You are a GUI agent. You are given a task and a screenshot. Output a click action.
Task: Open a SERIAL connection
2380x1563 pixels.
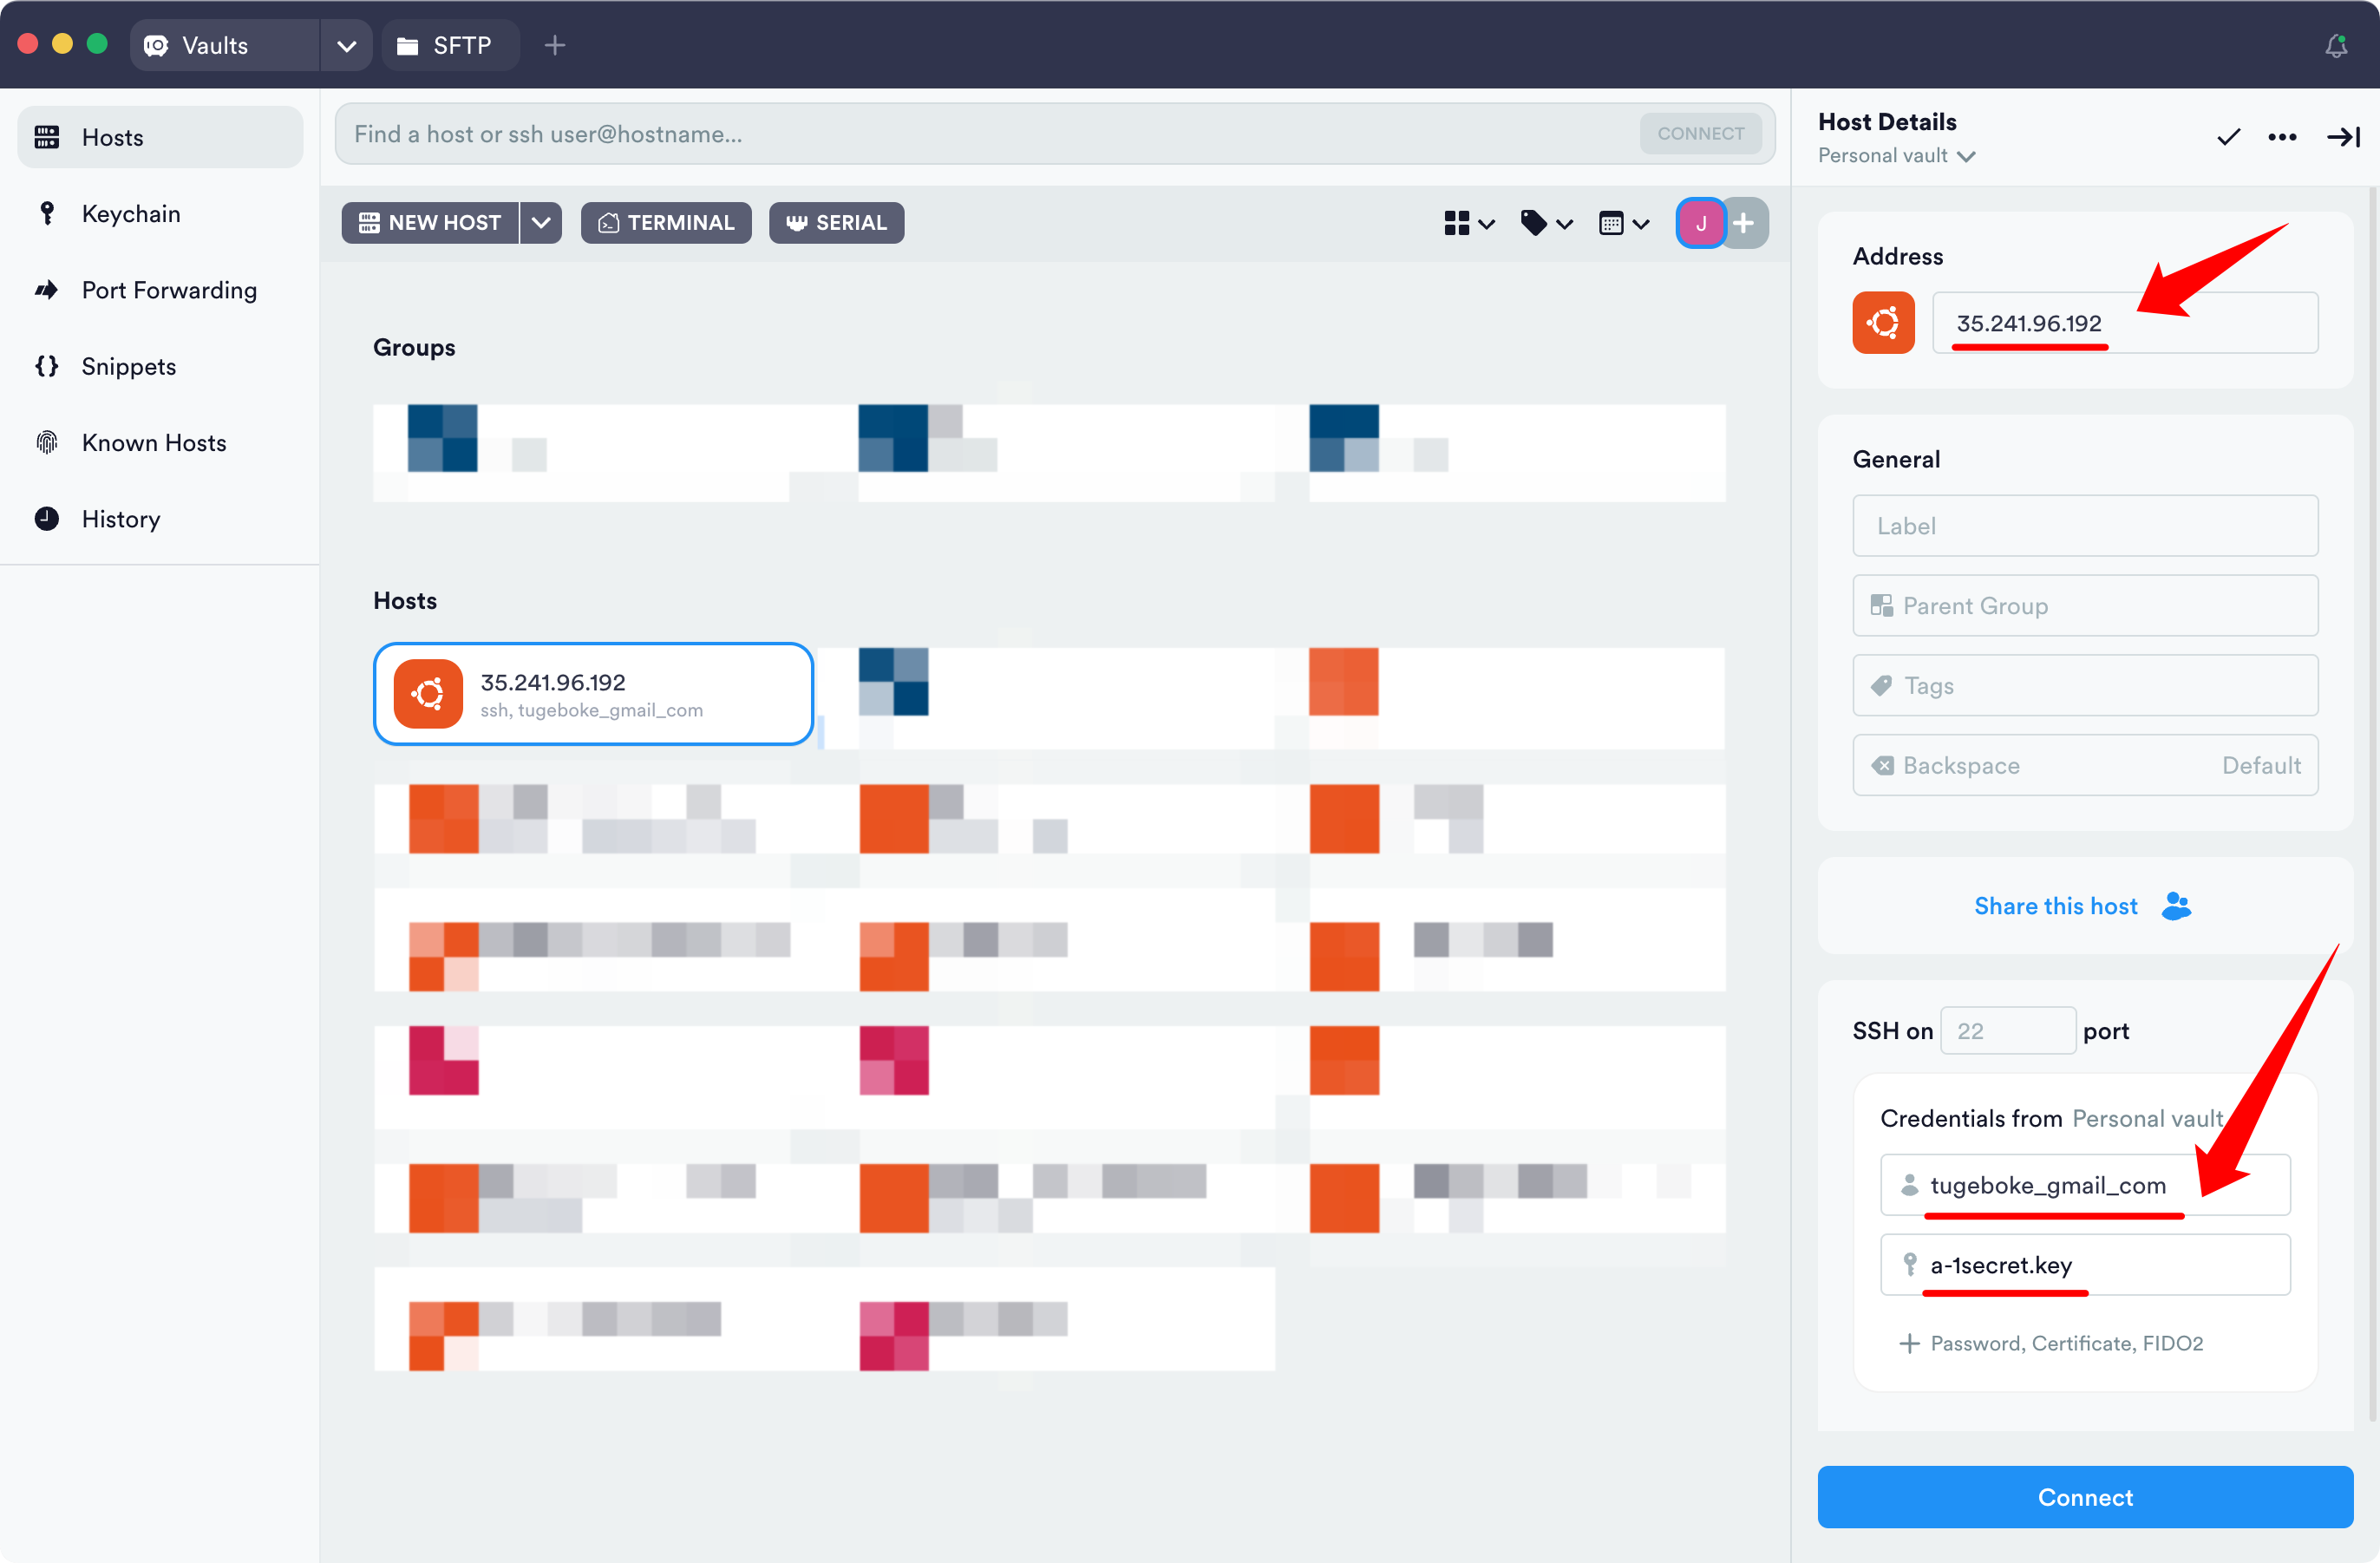[837, 223]
